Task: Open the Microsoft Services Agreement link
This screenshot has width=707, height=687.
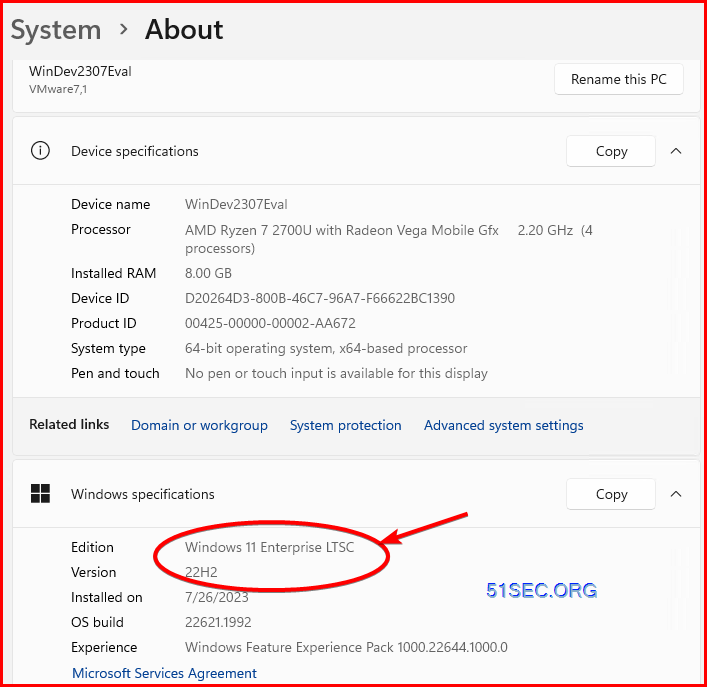Action: 164,673
